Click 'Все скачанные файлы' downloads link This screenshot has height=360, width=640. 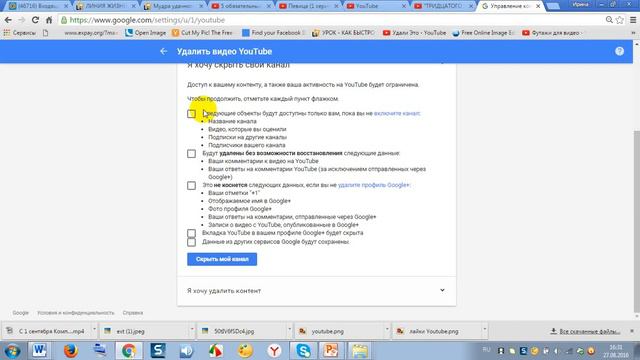tap(586, 331)
